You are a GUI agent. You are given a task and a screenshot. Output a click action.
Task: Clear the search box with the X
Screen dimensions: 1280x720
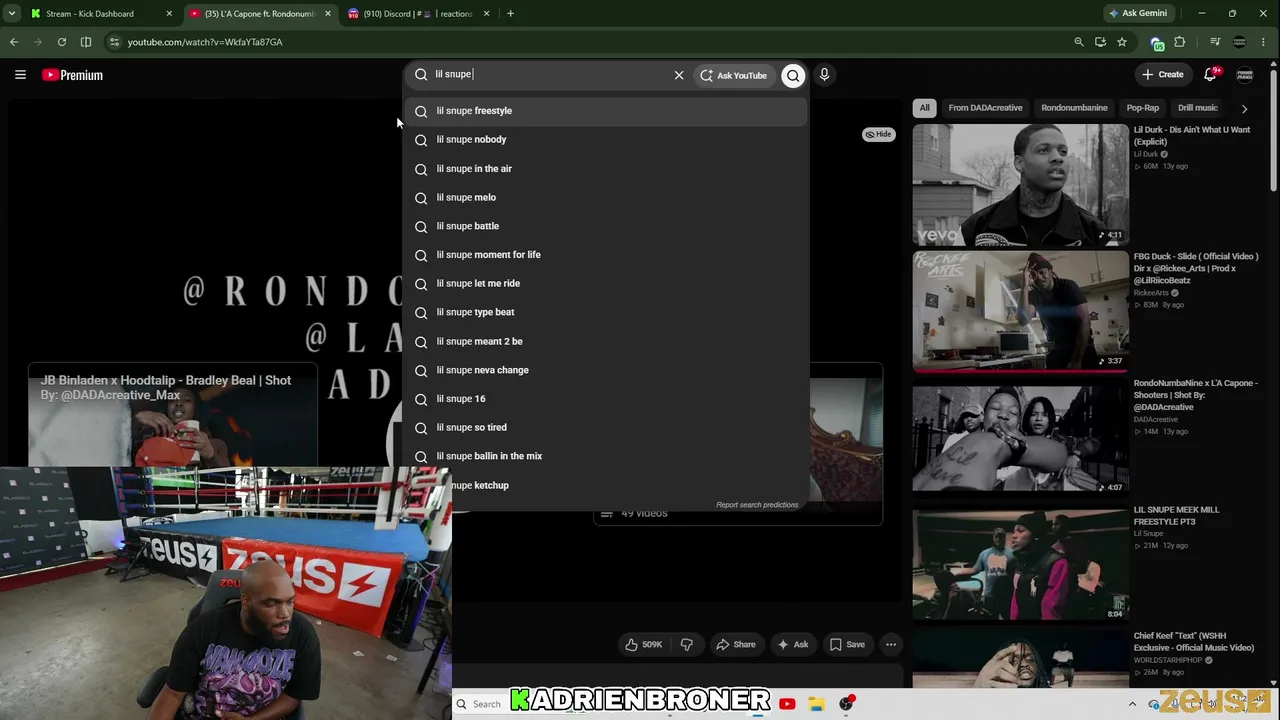pyautogui.click(x=679, y=75)
